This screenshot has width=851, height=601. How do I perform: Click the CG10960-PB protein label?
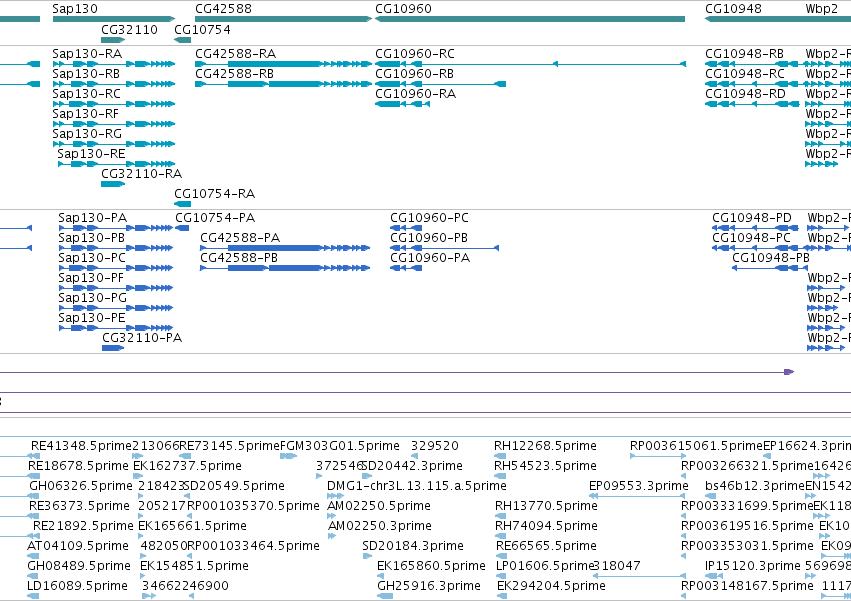[429, 238]
